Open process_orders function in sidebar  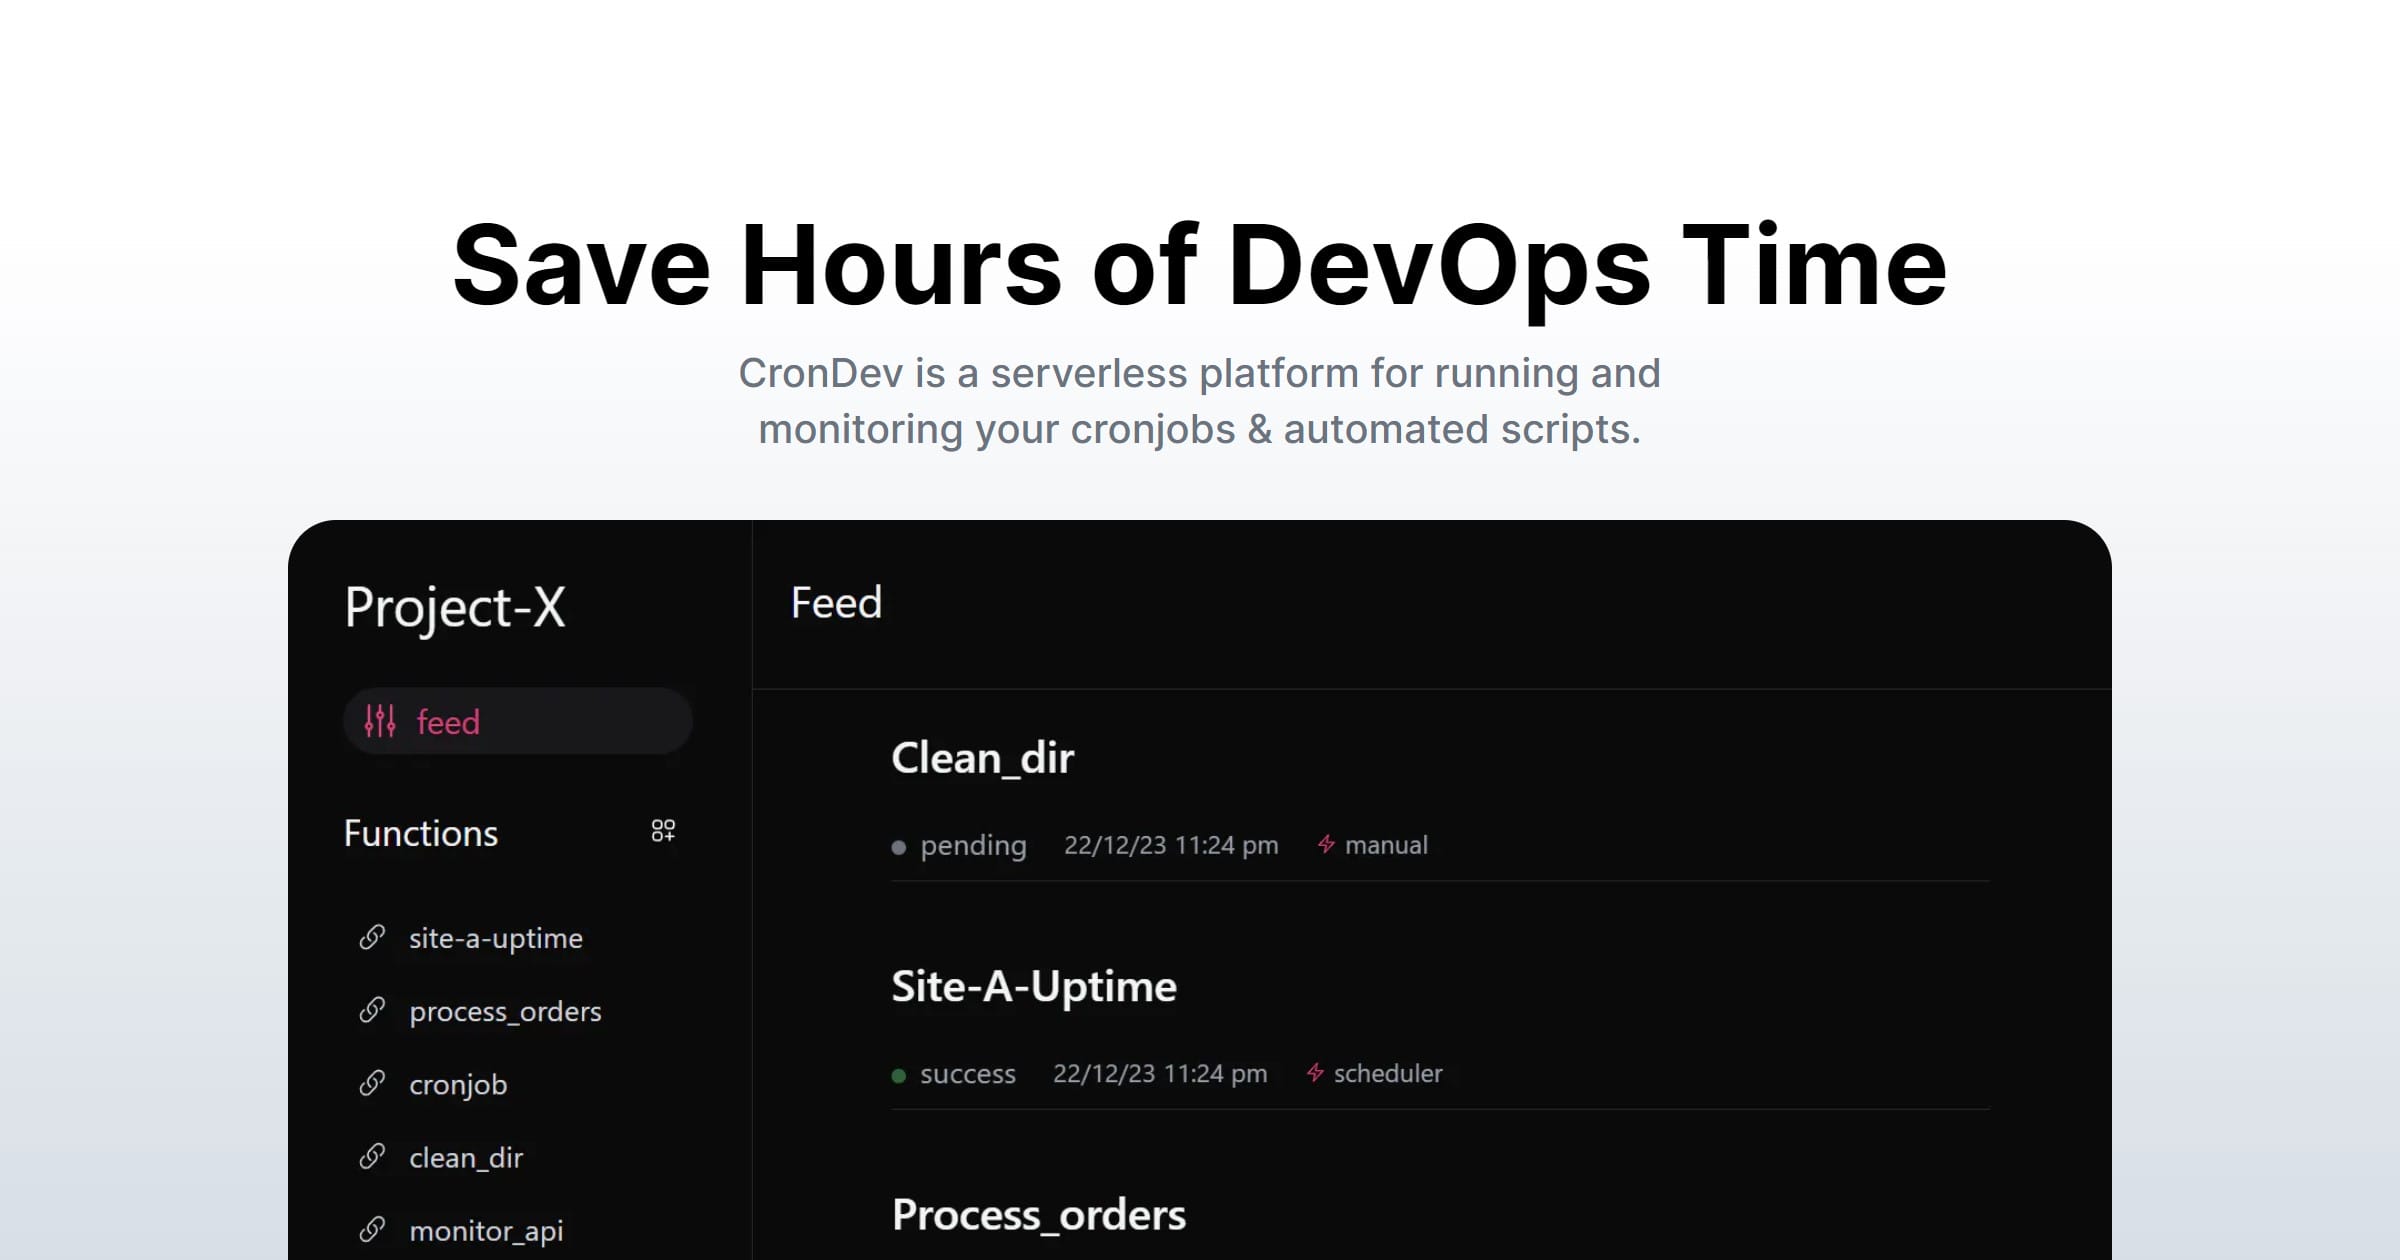505,1011
